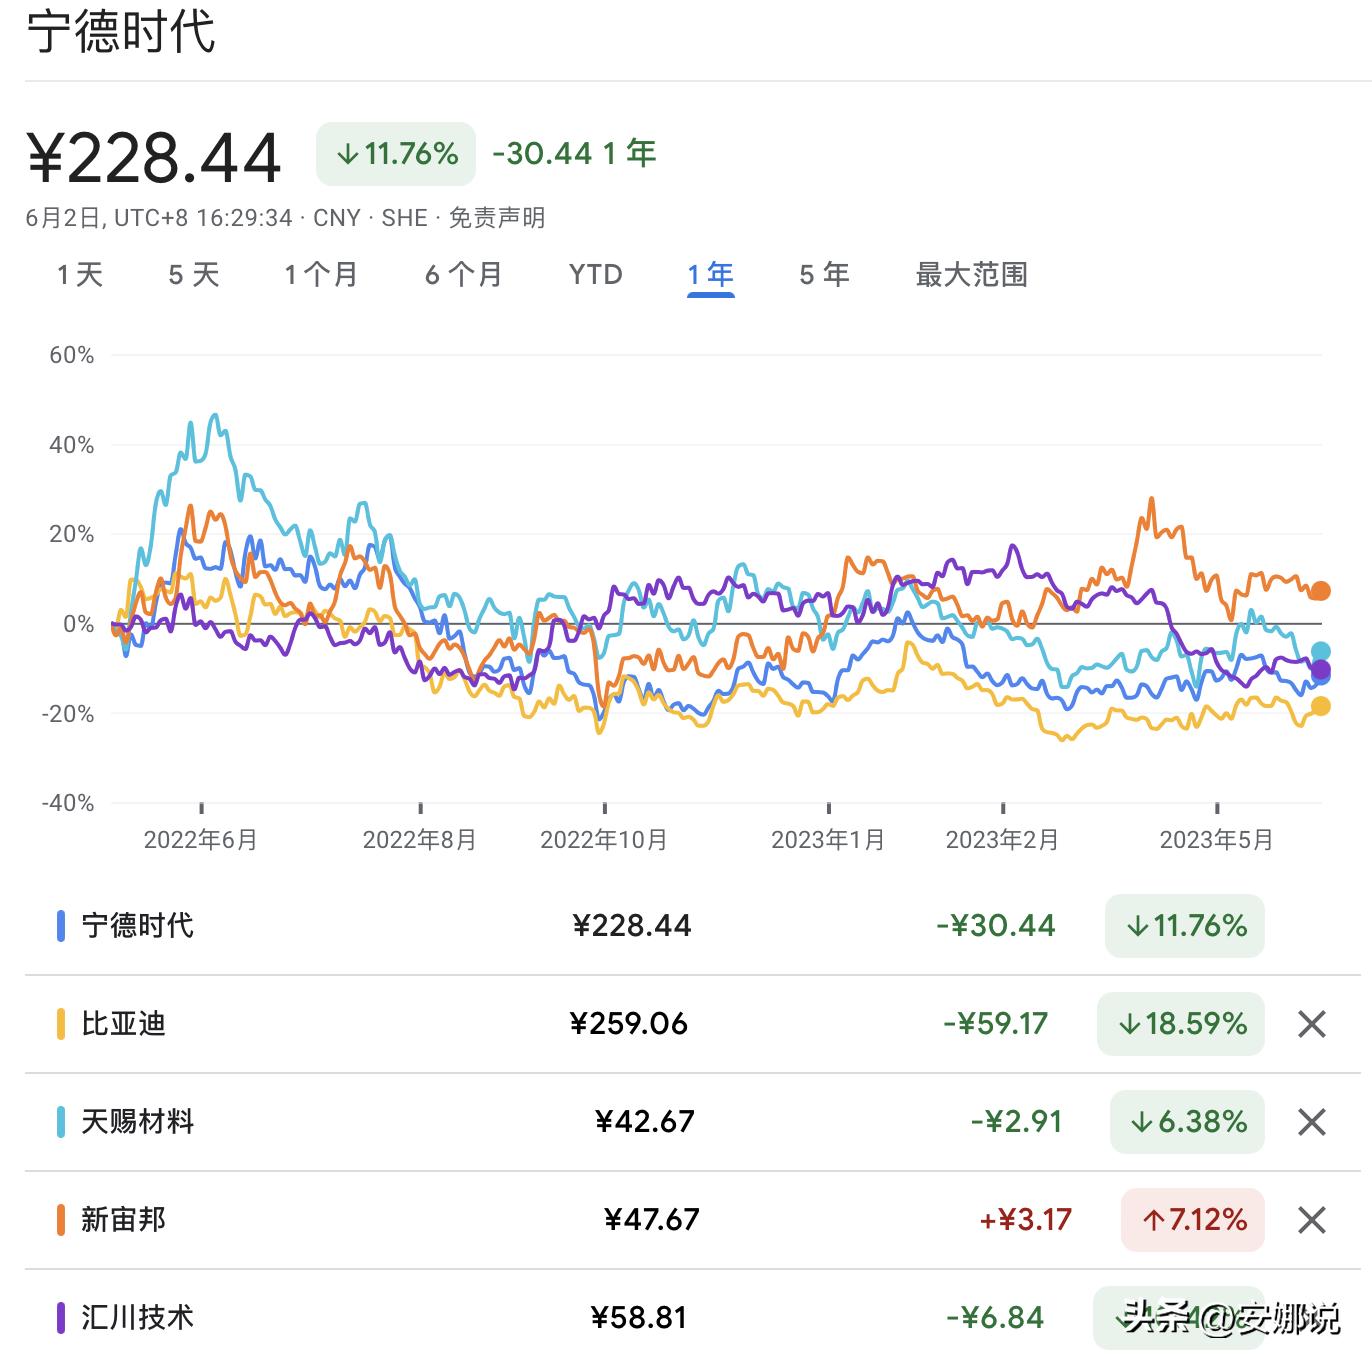Click the 2022年10月 axis label
The width and height of the screenshot is (1372, 1366).
pyautogui.click(x=604, y=840)
